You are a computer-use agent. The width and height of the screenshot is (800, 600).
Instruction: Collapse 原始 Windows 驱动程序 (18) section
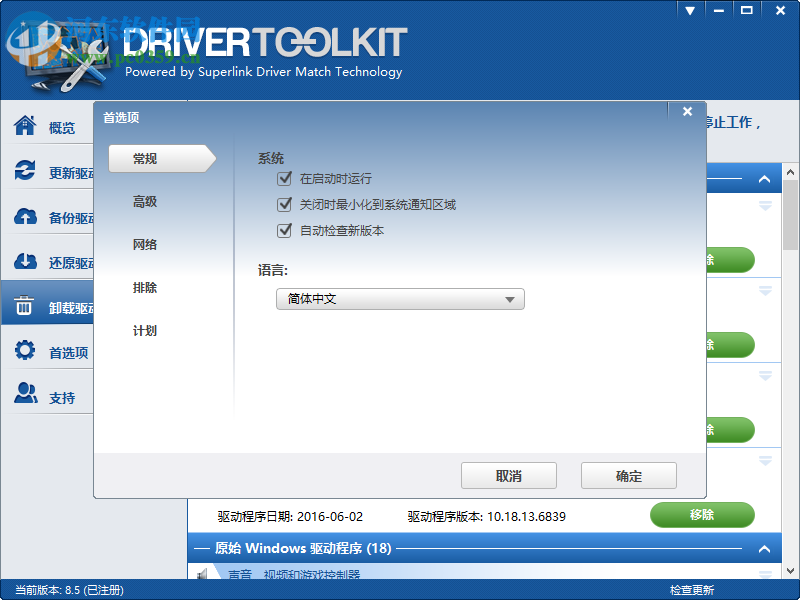coord(764,548)
